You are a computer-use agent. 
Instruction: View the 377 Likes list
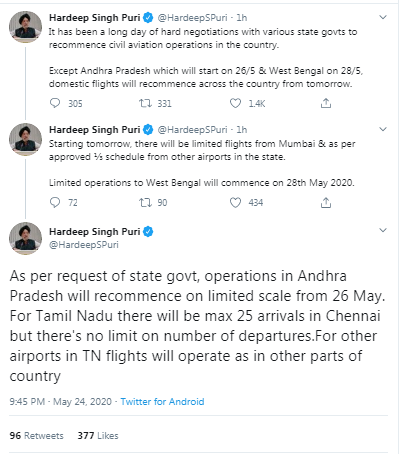[98, 435]
